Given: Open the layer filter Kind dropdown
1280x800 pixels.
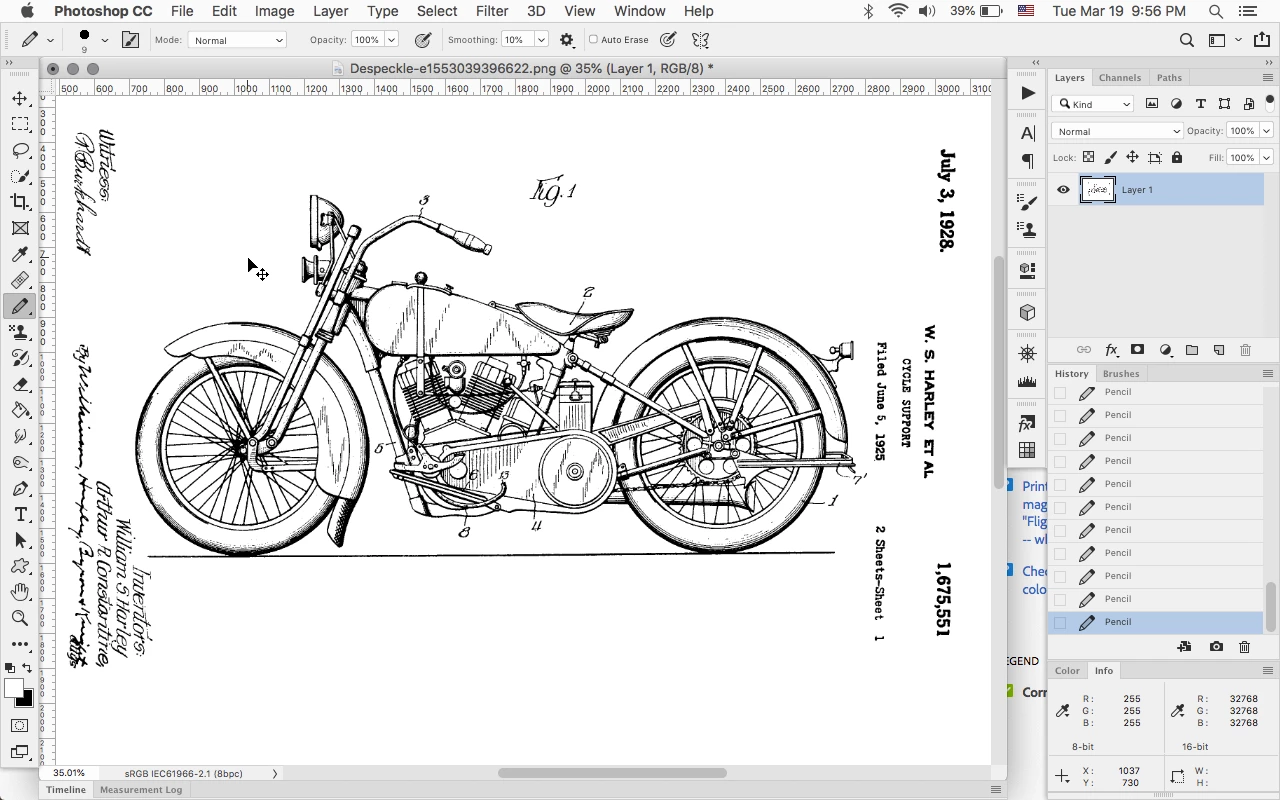Looking at the screenshot, I should click(x=1094, y=104).
